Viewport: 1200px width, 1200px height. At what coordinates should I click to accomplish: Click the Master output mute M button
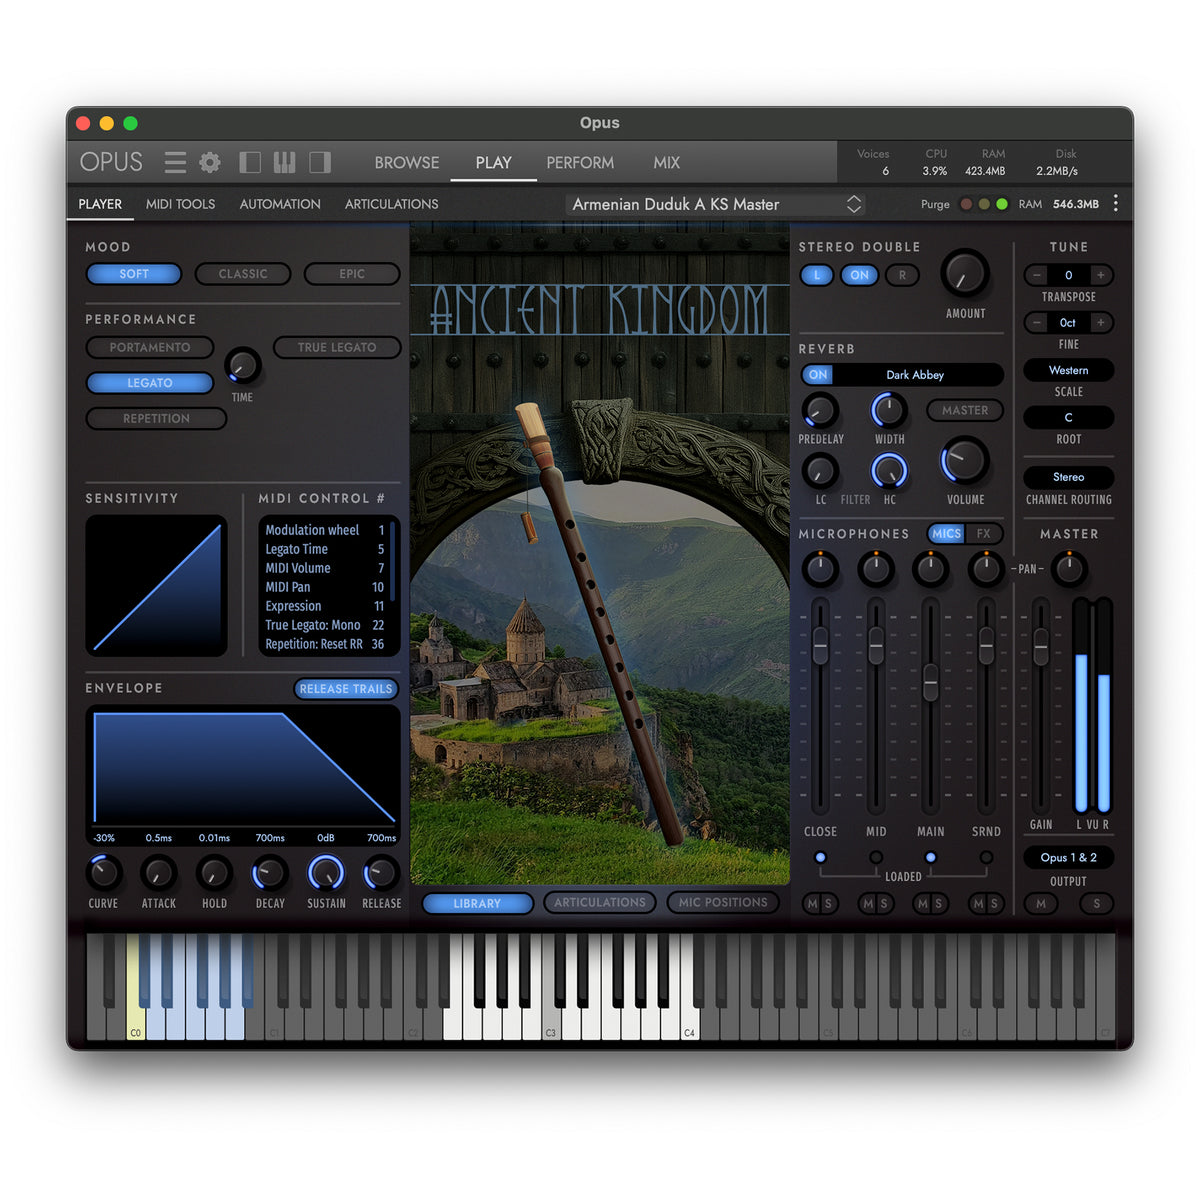1041,904
